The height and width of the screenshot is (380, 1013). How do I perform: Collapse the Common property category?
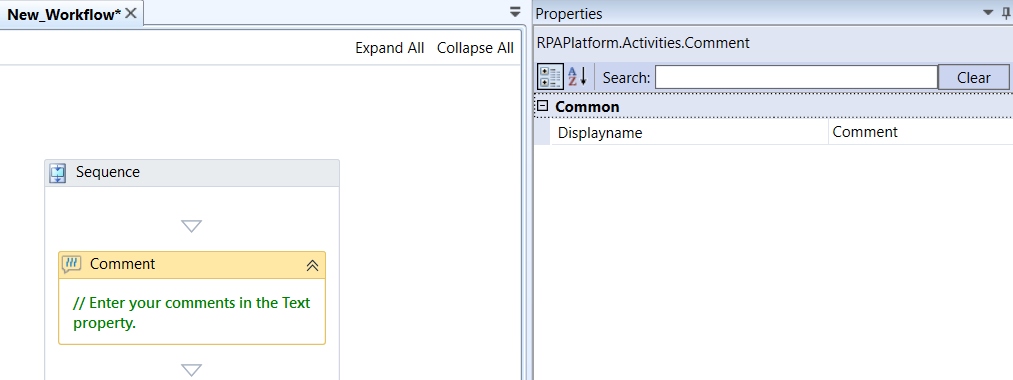click(543, 106)
